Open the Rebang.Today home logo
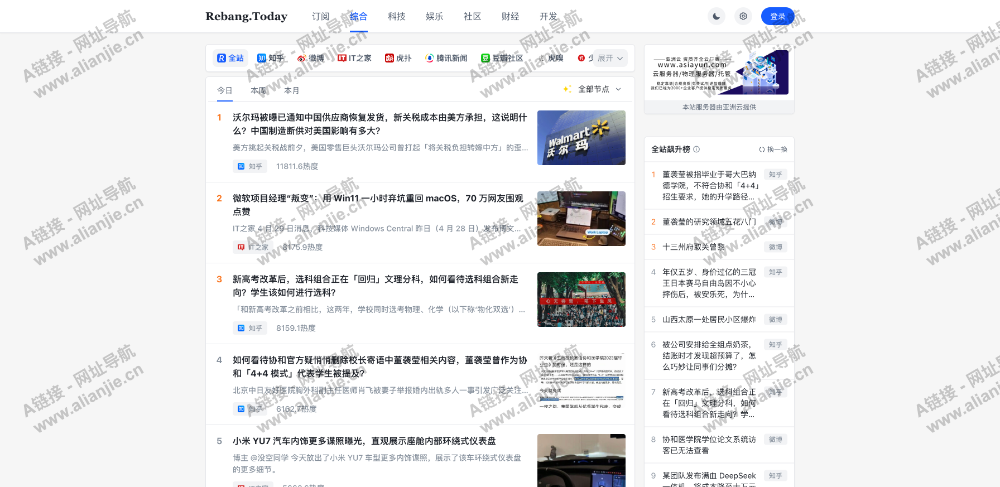The image size is (1000, 487). pyautogui.click(x=246, y=17)
